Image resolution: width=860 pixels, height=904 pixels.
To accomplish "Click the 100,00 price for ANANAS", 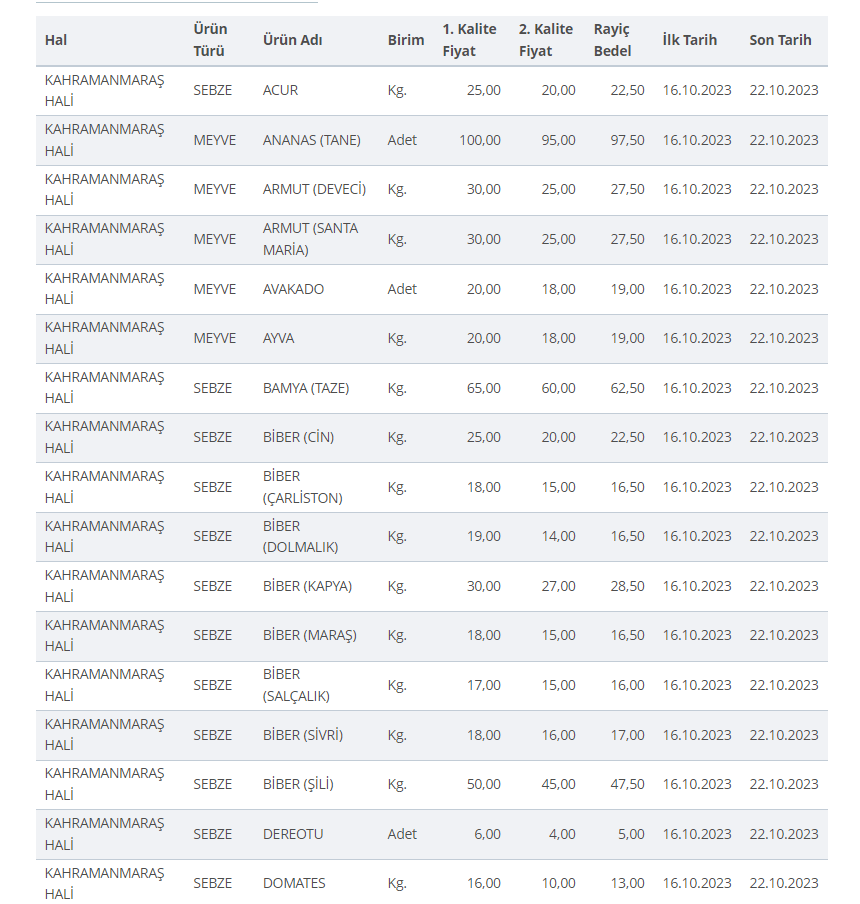I will click(480, 140).
